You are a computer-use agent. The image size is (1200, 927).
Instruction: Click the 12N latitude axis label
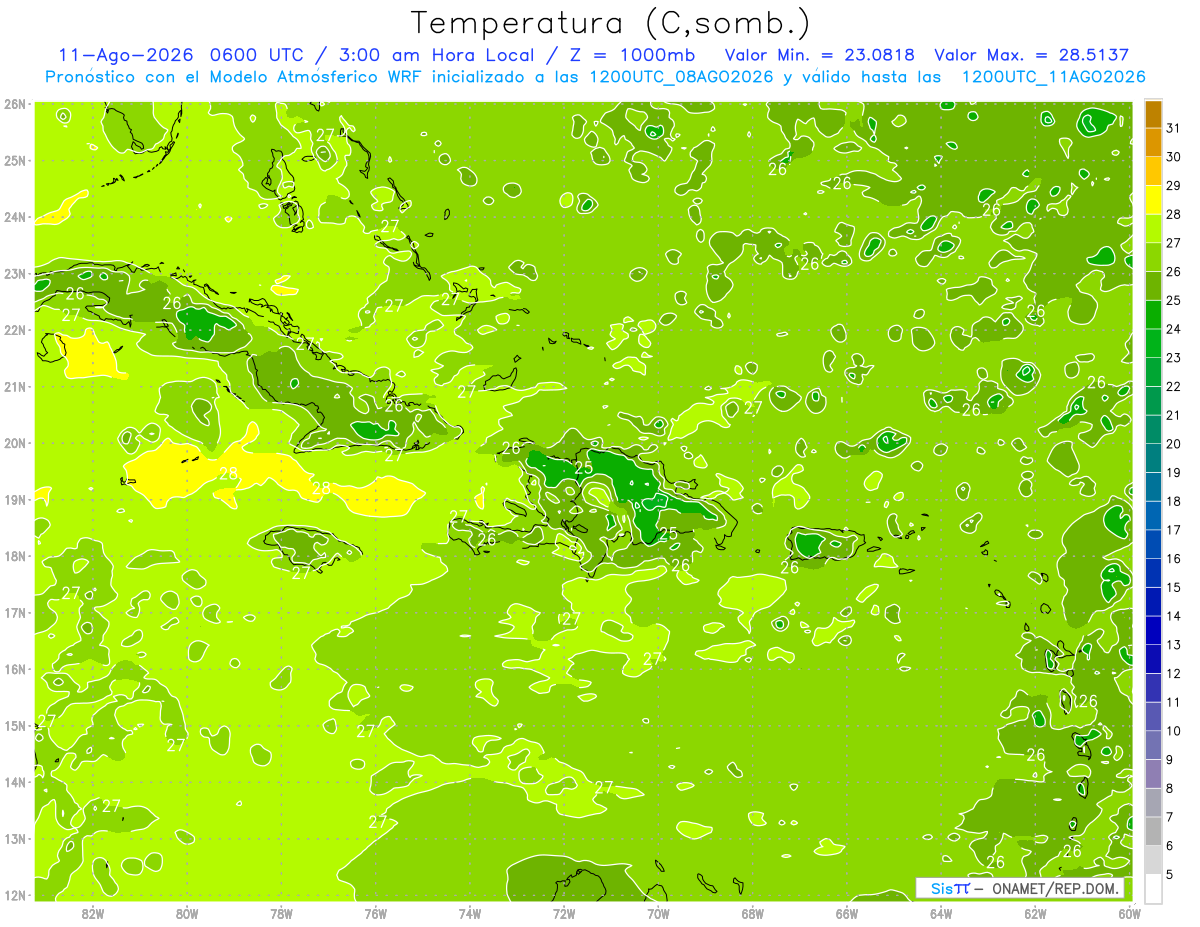(15, 895)
